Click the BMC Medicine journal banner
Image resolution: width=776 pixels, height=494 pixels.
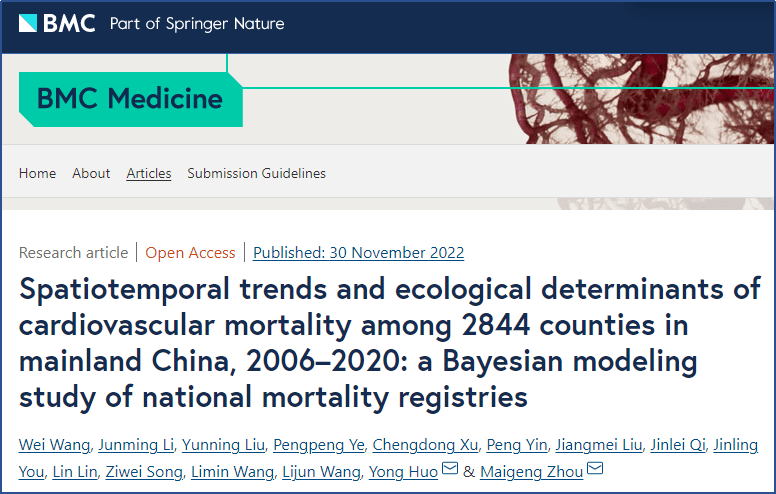coord(130,99)
